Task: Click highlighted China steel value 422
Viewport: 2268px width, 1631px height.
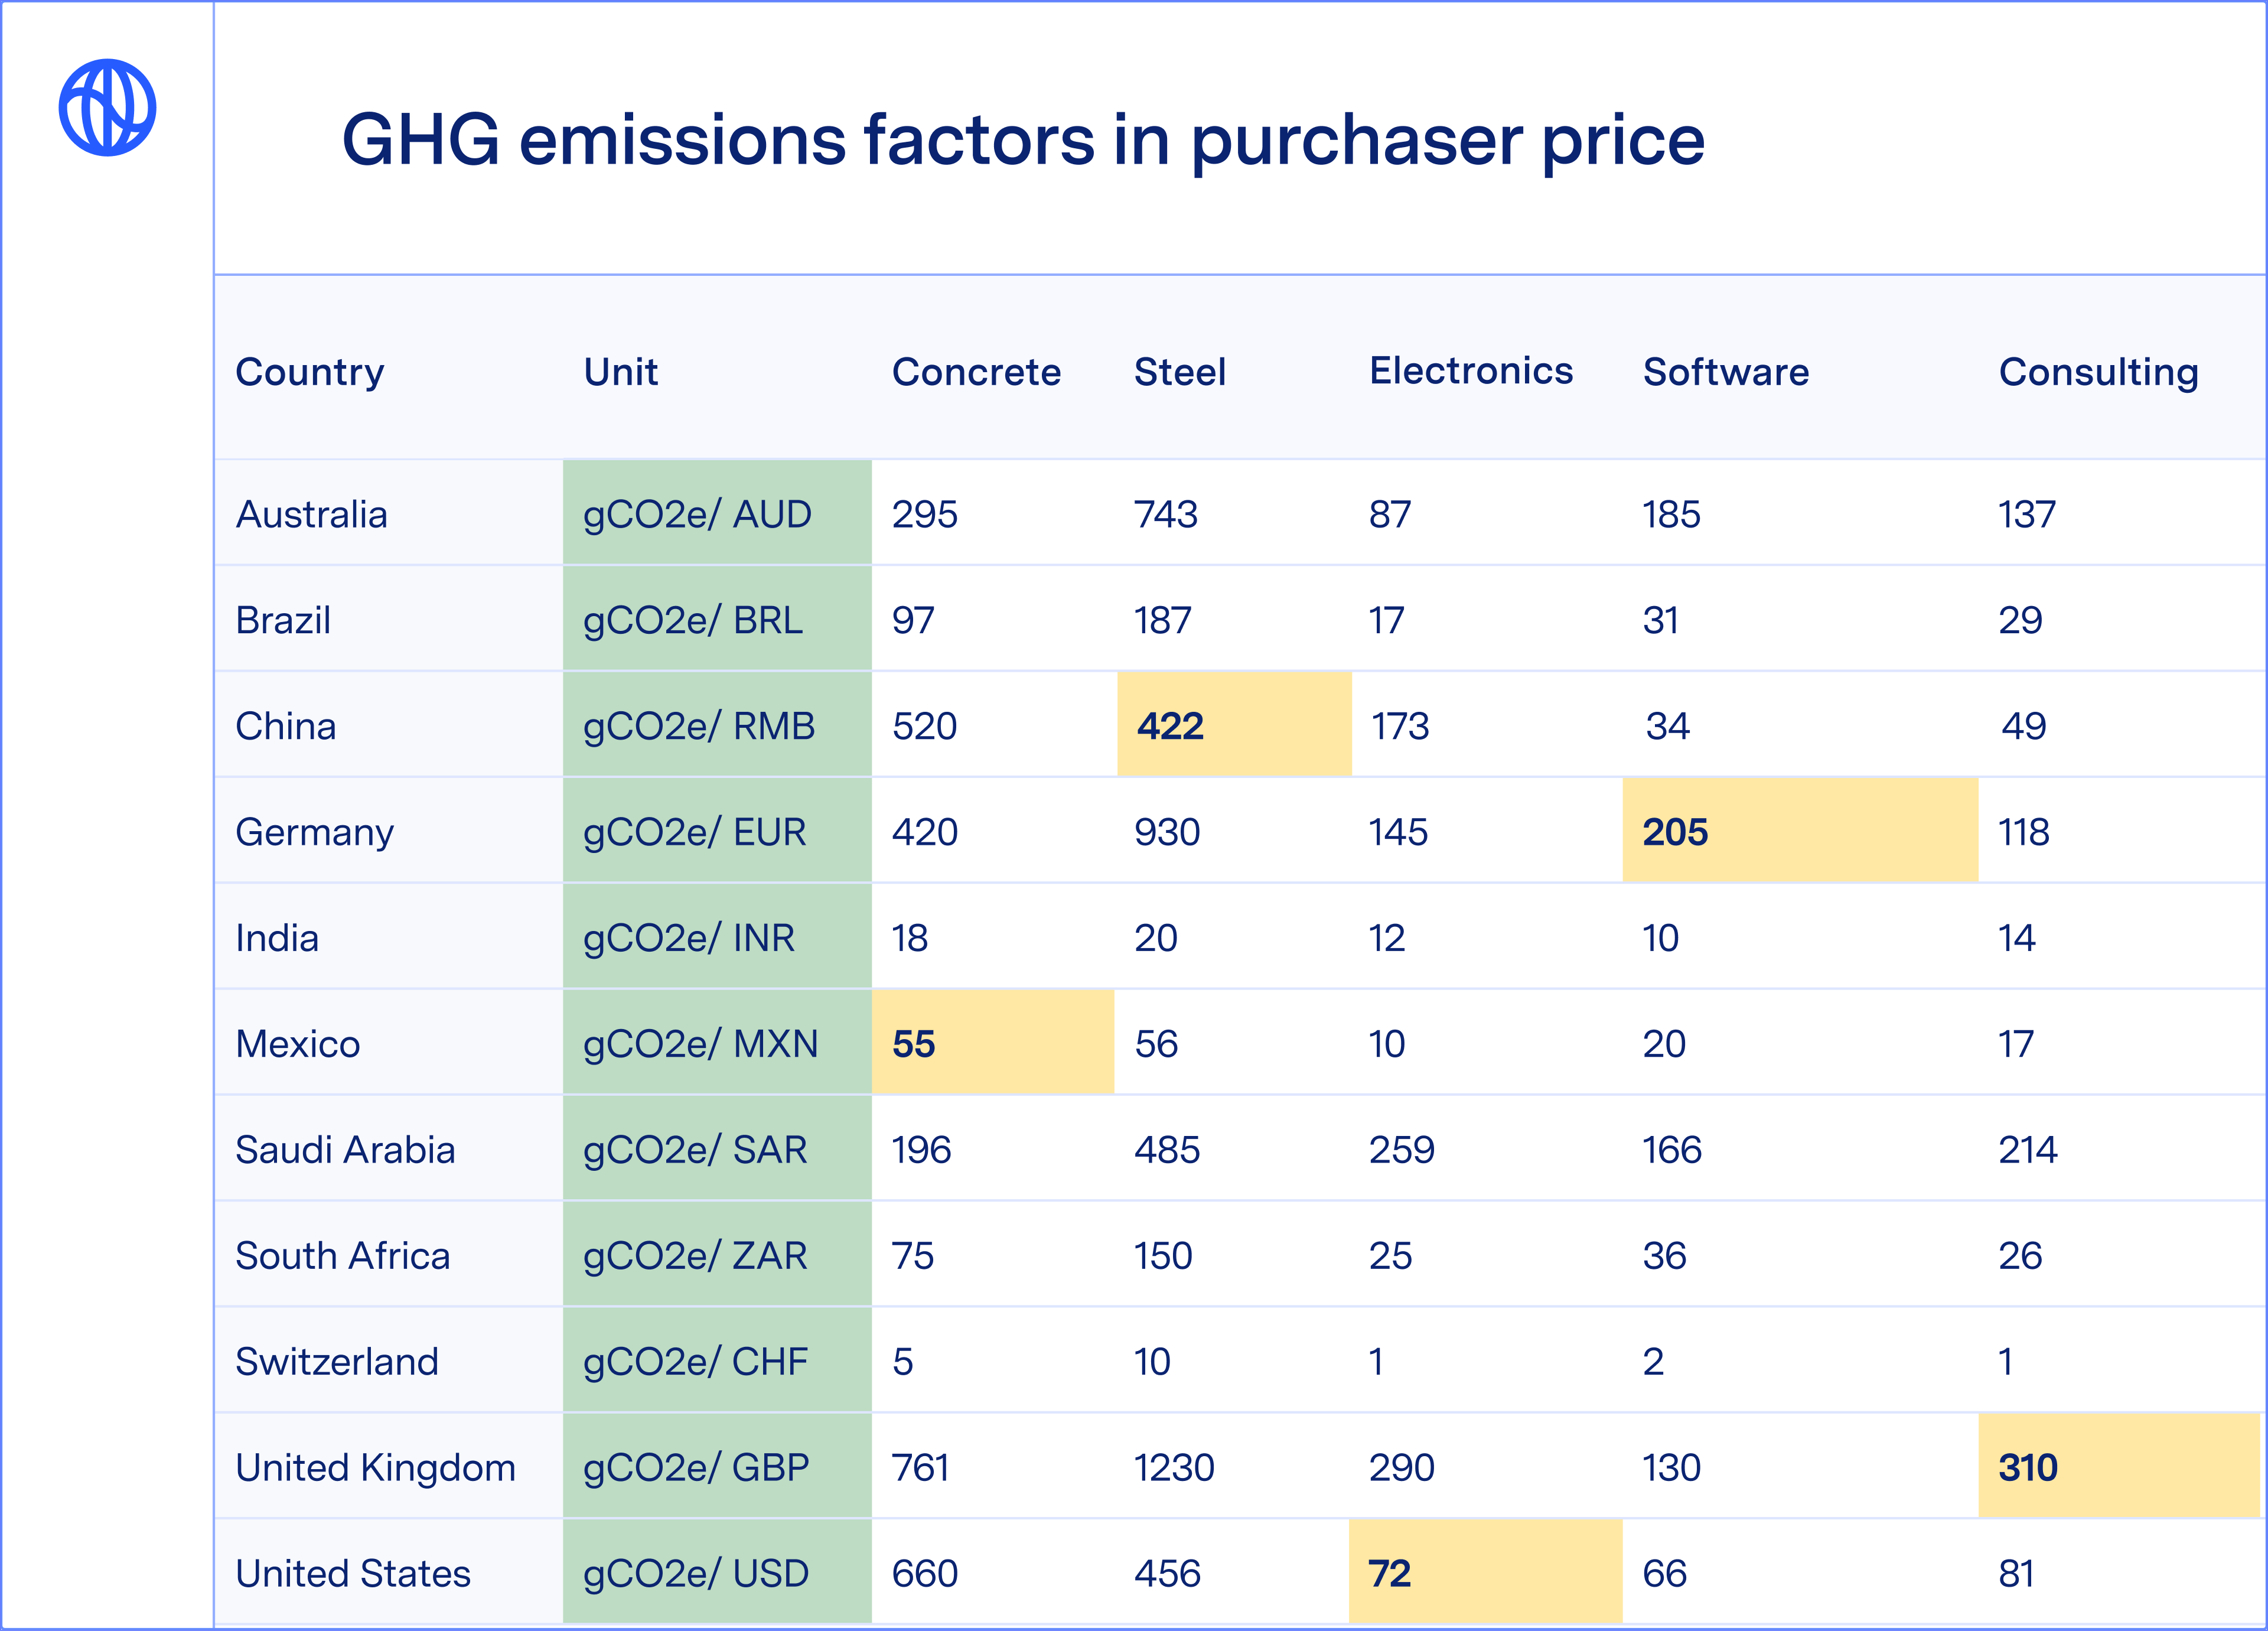Action: click(1171, 726)
